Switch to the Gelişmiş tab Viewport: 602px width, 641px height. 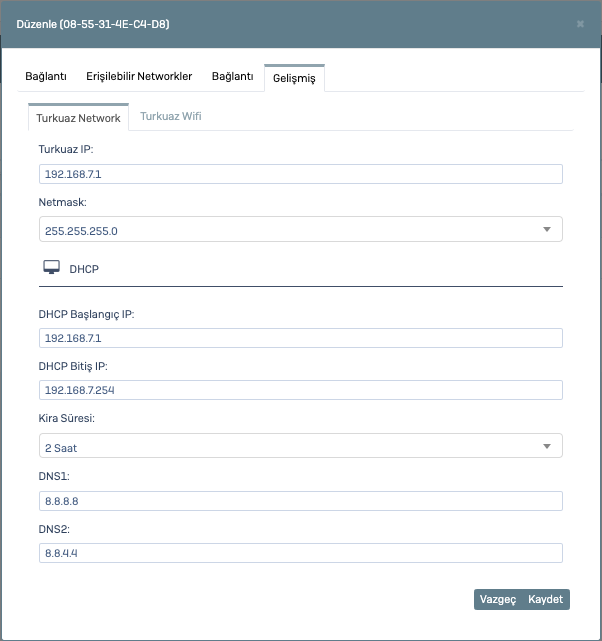(x=294, y=78)
